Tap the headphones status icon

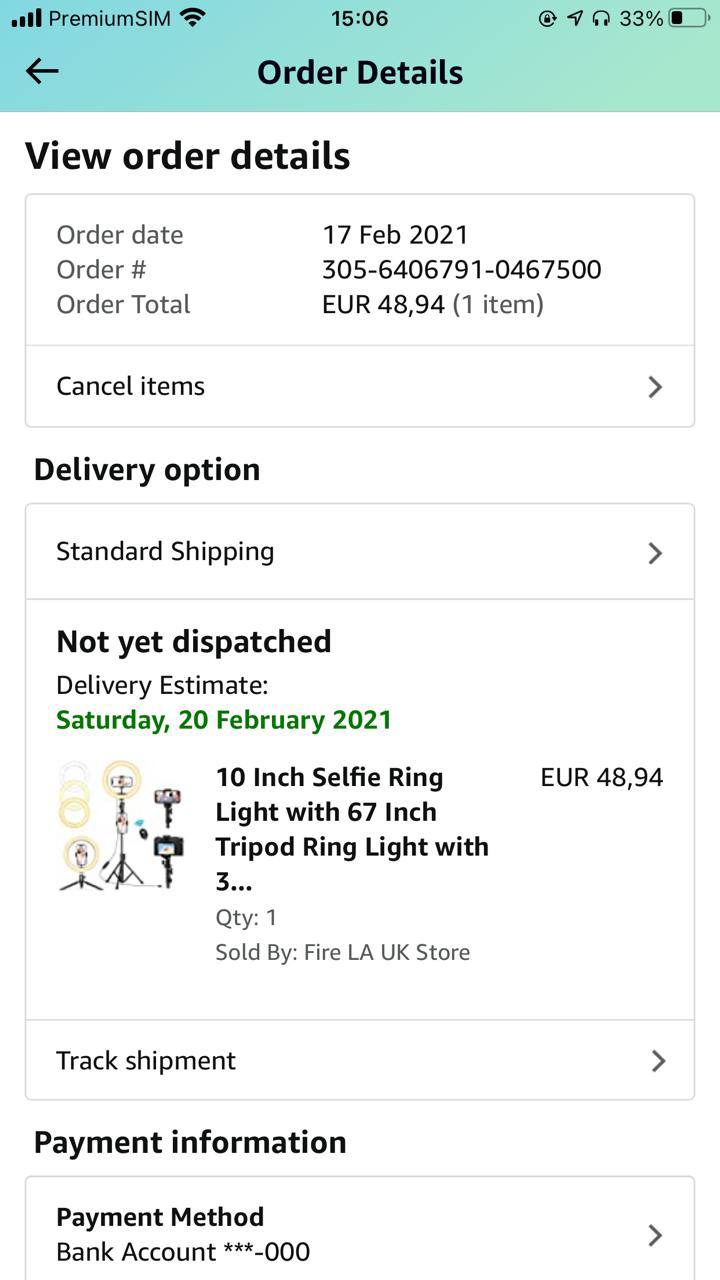pyautogui.click(x=601, y=18)
